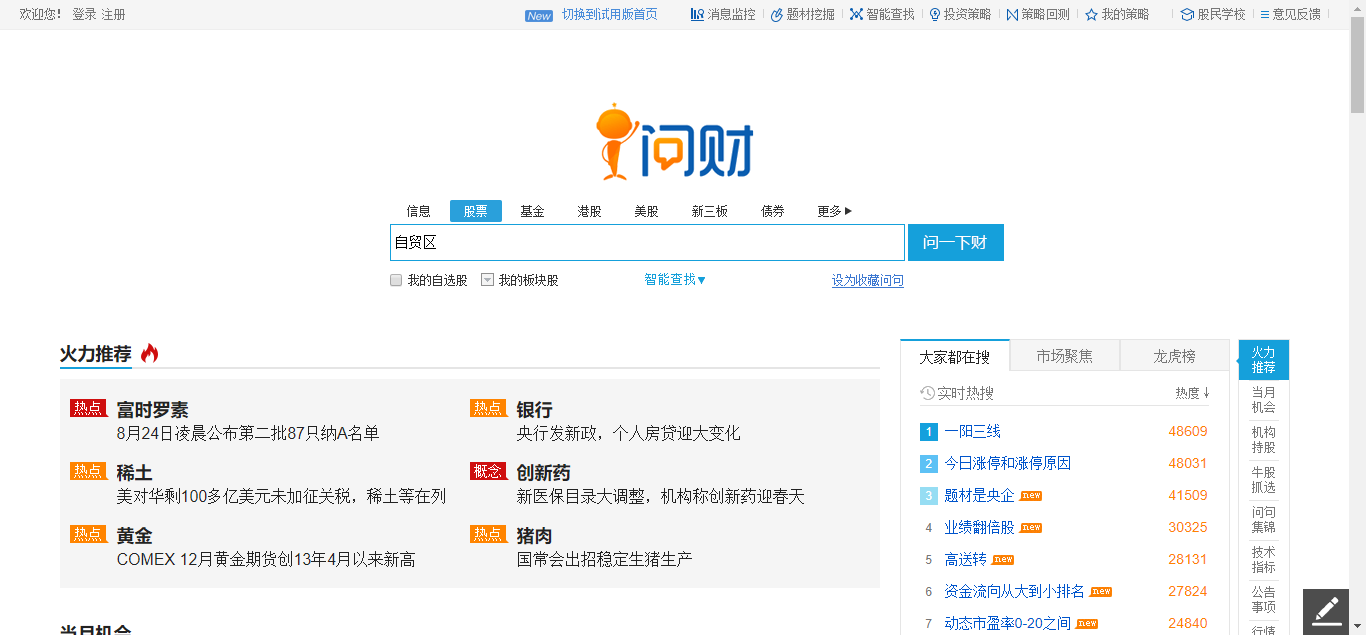Click the 智能查找 icon in top bar

[x=856, y=15]
